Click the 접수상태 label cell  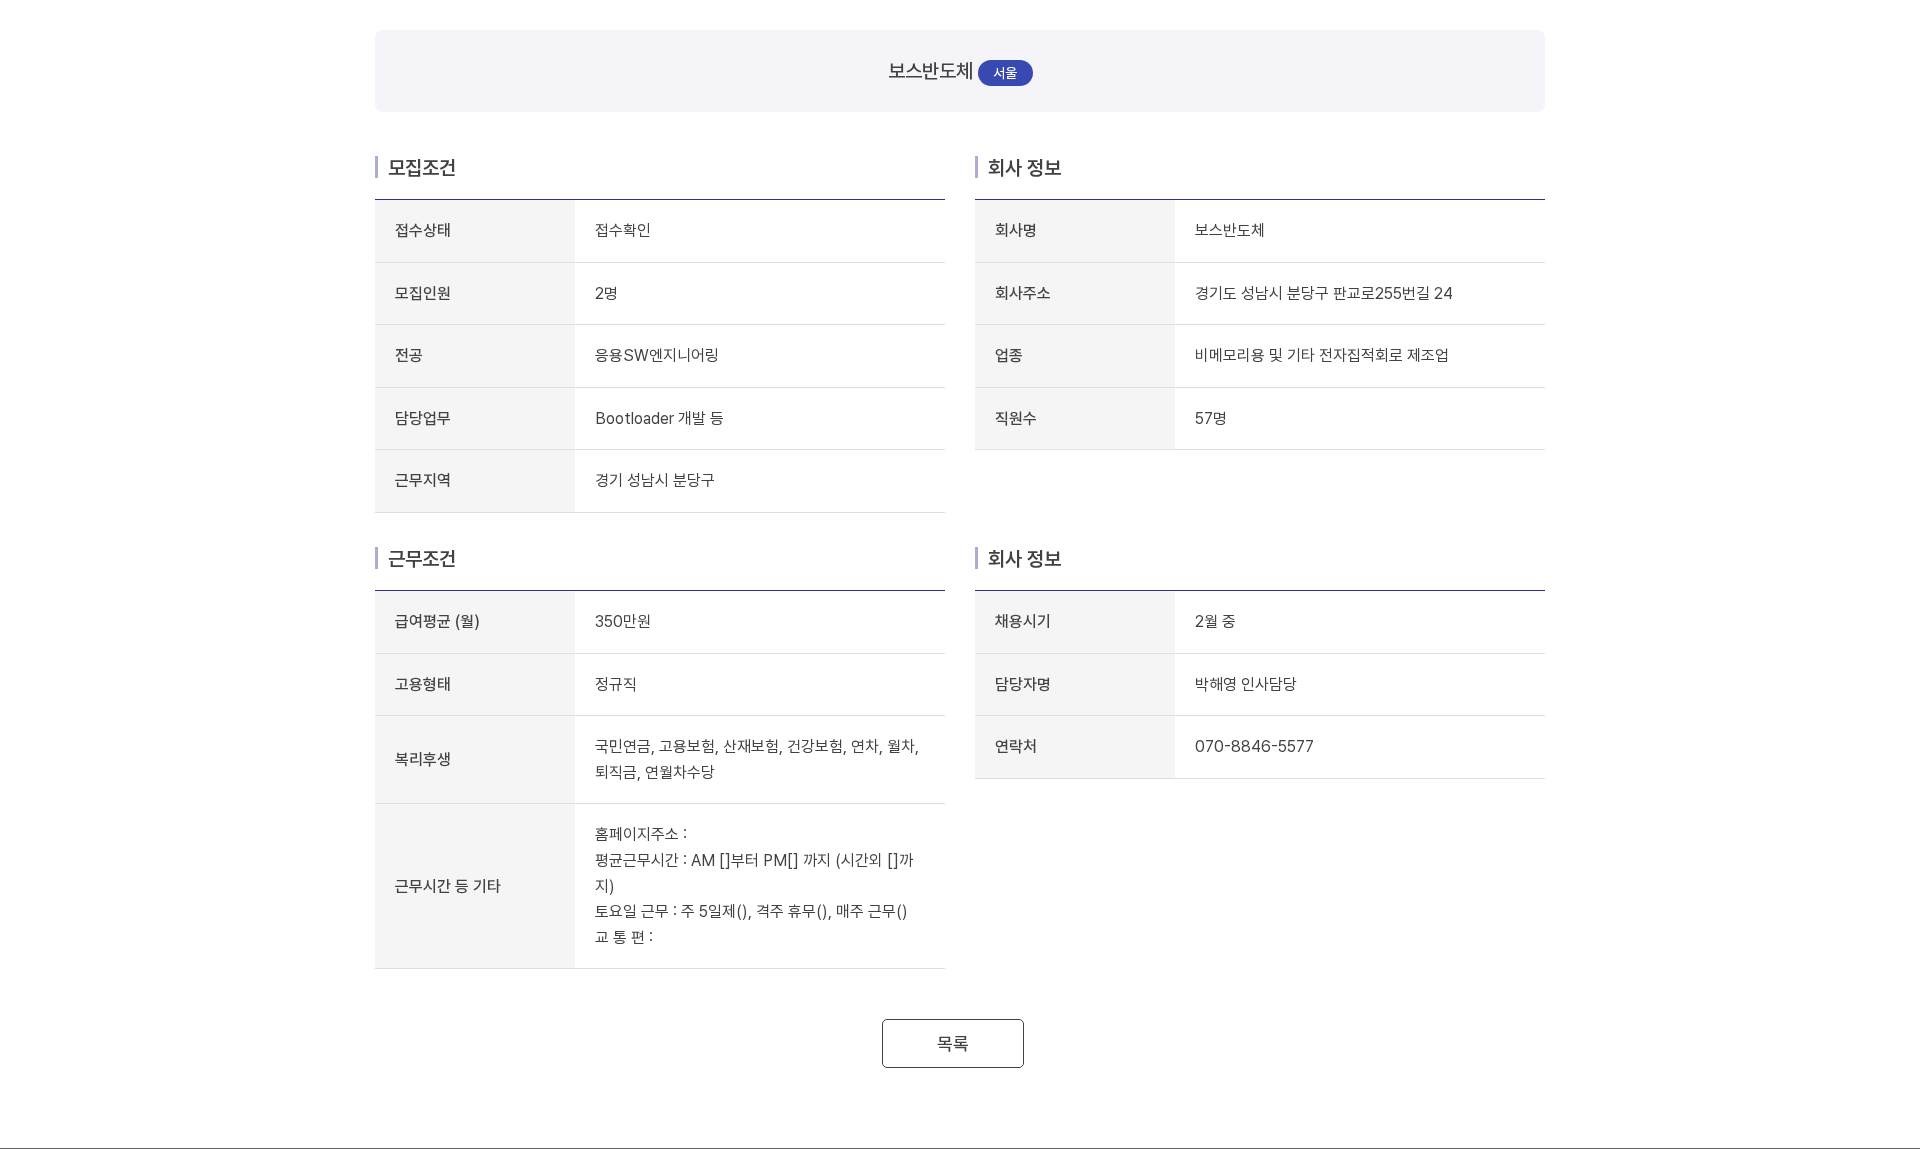tap(475, 231)
